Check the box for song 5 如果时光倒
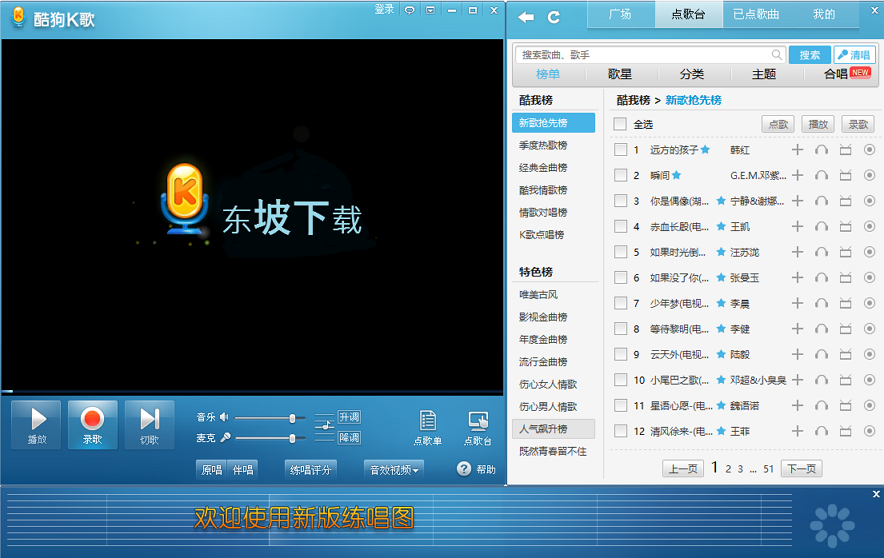Image resolution: width=884 pixels, height=558 pixels. [620, 252]
